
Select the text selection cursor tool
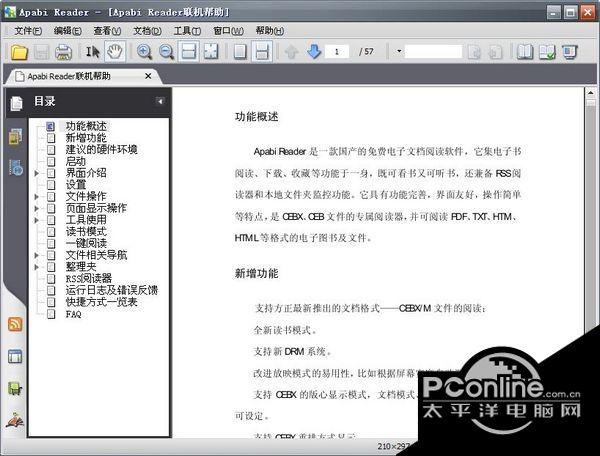coord(92,52)
